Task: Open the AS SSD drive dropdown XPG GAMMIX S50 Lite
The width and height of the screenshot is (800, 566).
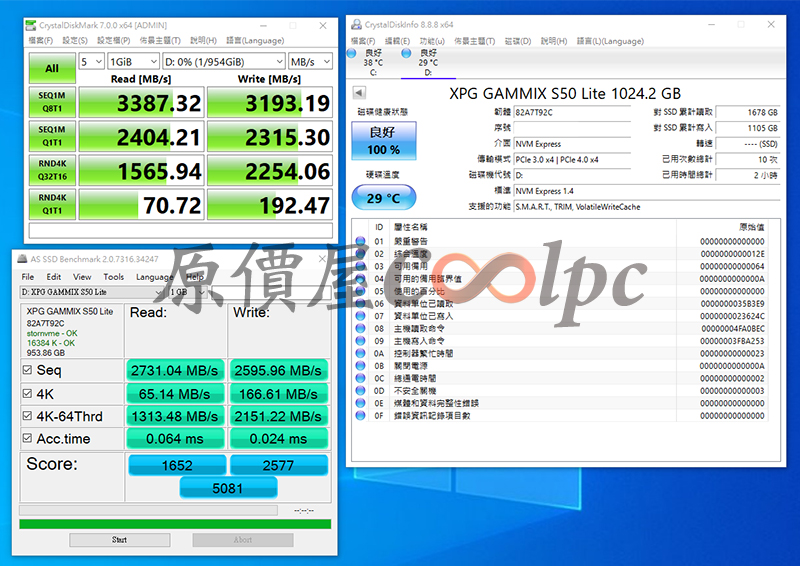Action: pos(91,292)
